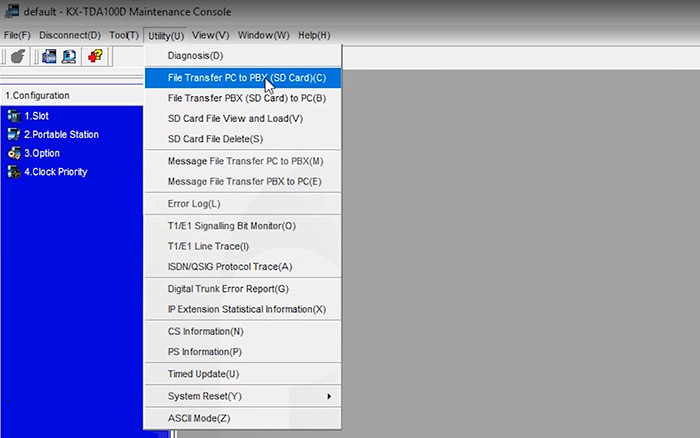Screen dimensions: 700x438
Task: Choose File Transfer PBX (SD Card) to PC
Action: 243,98
